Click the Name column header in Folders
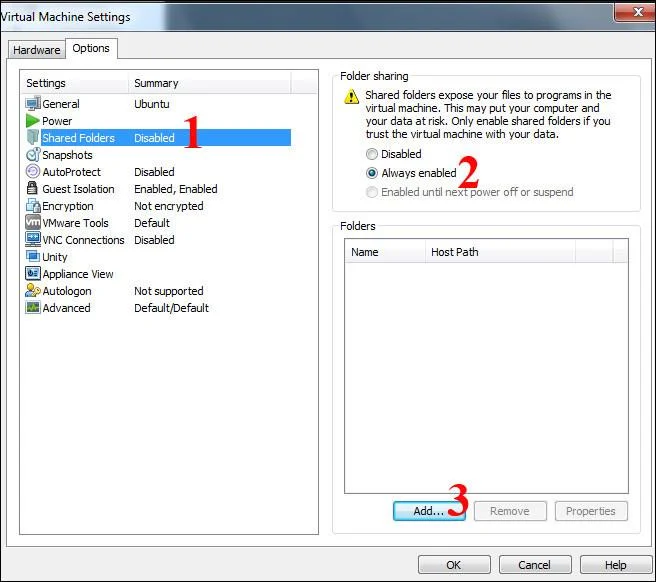The width and height of the screenshot is (656, 582). tap(385, 252)
